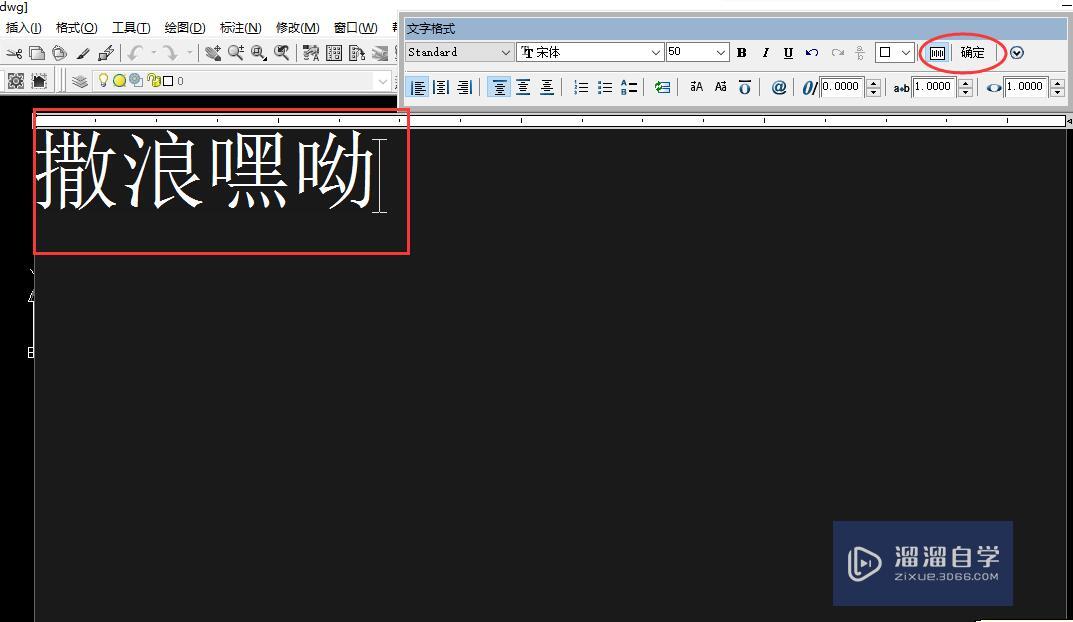
Task: Open the 插入(I) menu
Action: pyautogui.click(x=24, y=27)
